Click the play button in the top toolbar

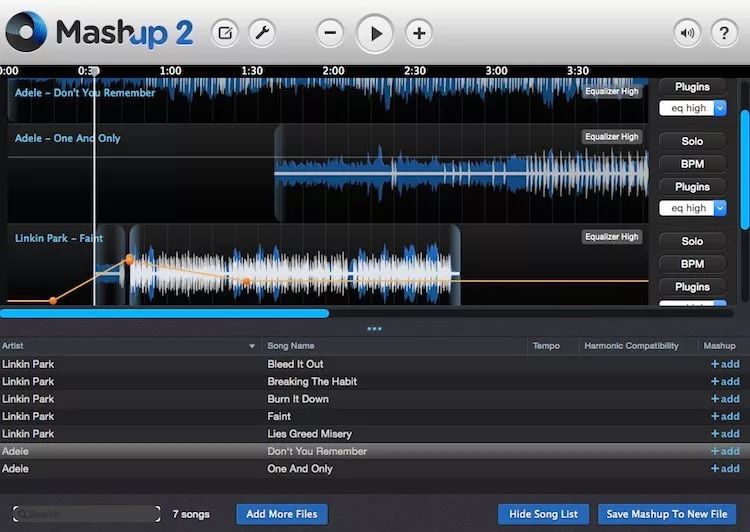click(375, 33)
